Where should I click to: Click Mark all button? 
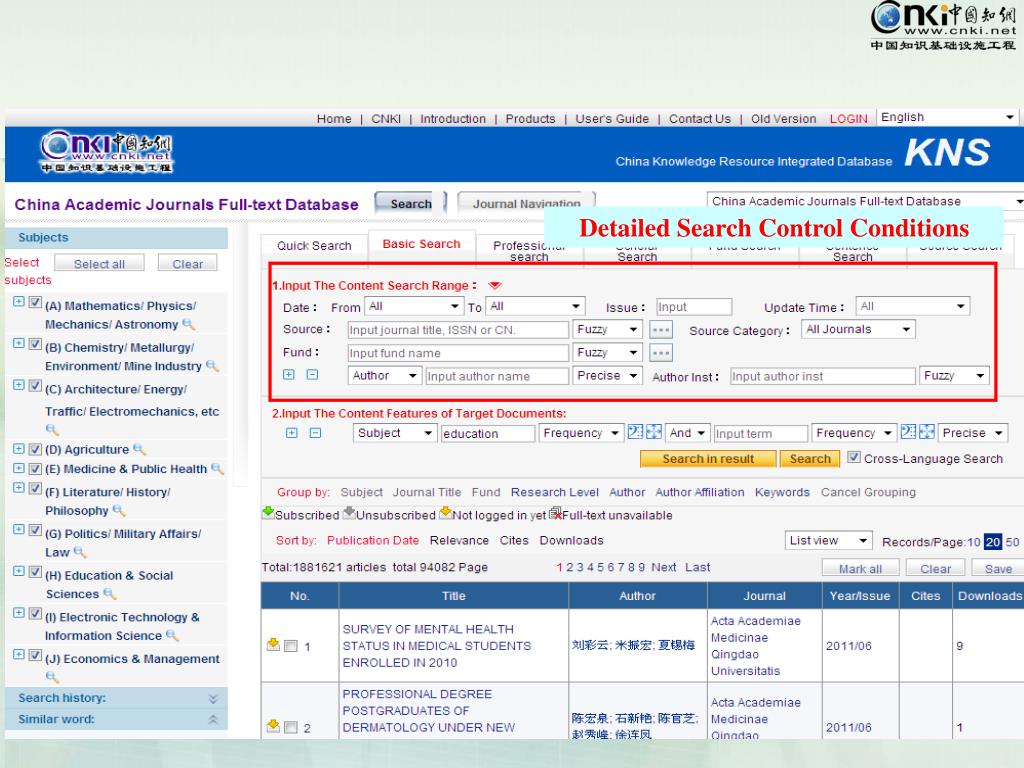pos(860,568)
